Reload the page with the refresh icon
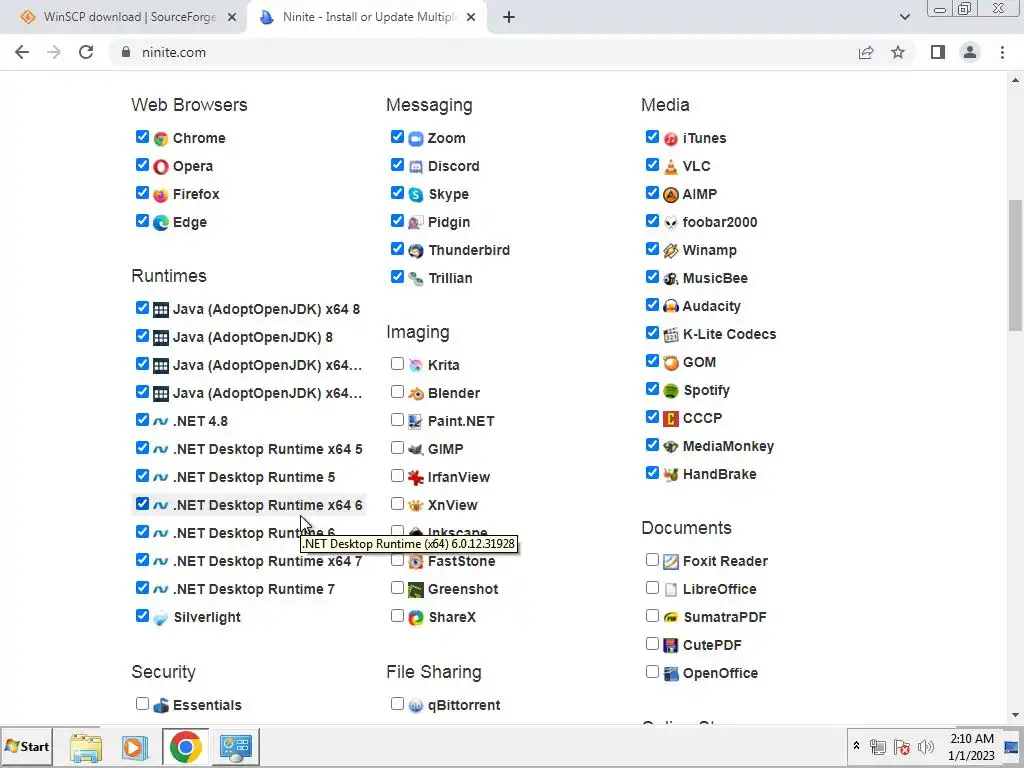This screenshot has width=1024, height=768. click(86, 52)
